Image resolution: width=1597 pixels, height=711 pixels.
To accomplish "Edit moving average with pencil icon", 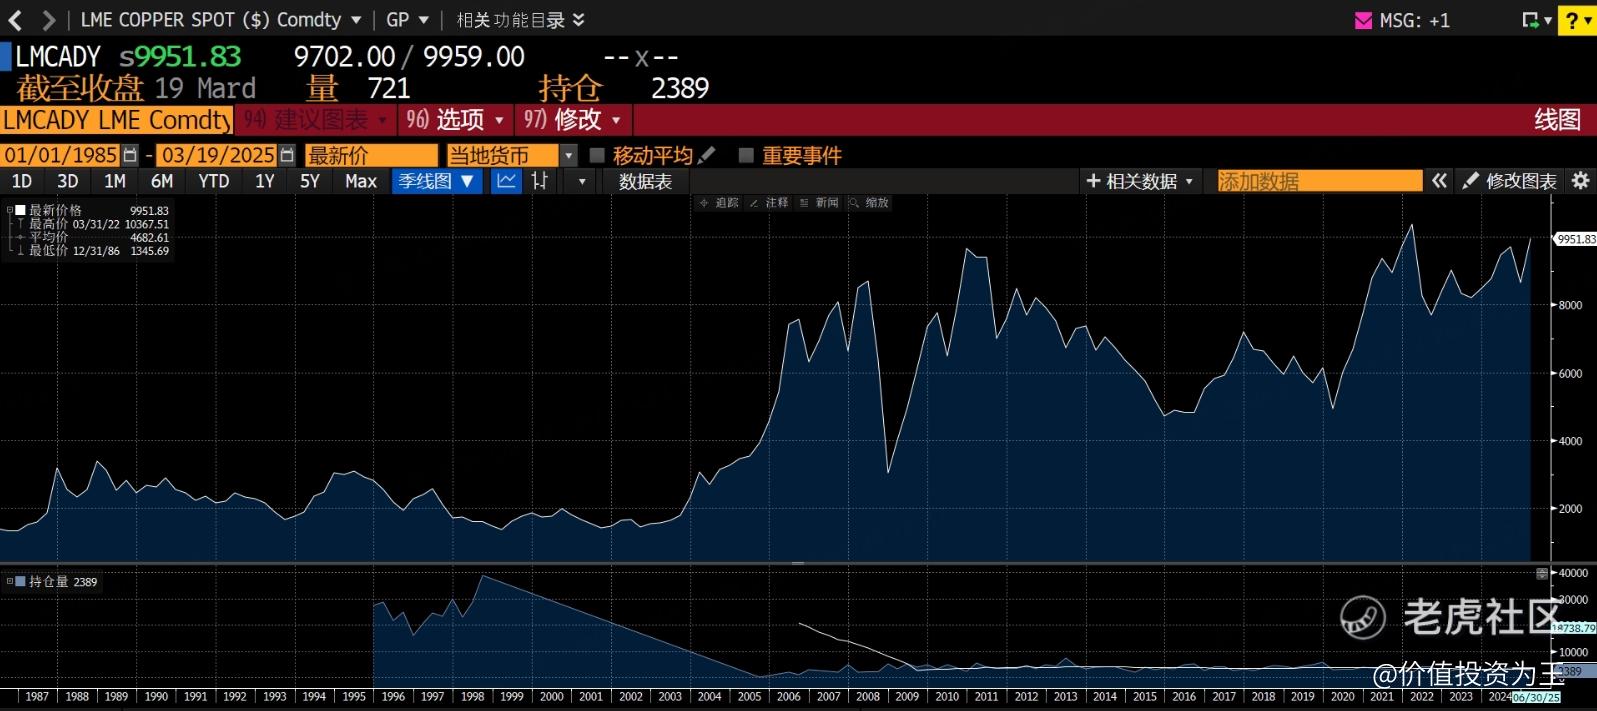I will 707,155.
